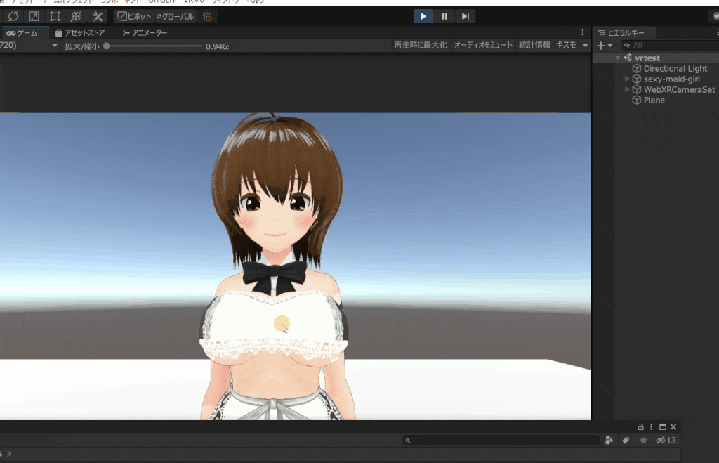719x463 pixels.
Task: Click the Step frame button
Action: [x=466, y=16]
